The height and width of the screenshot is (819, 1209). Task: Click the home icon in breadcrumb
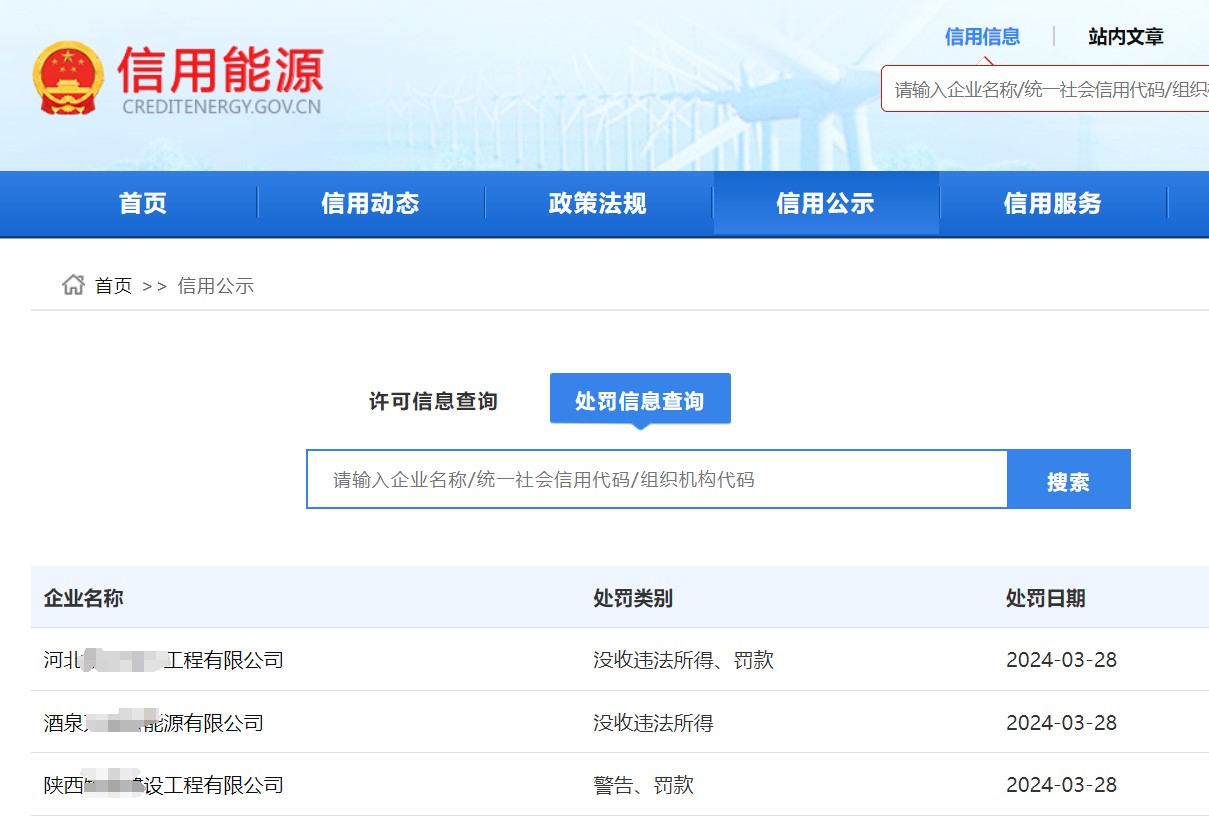point(73,285)
